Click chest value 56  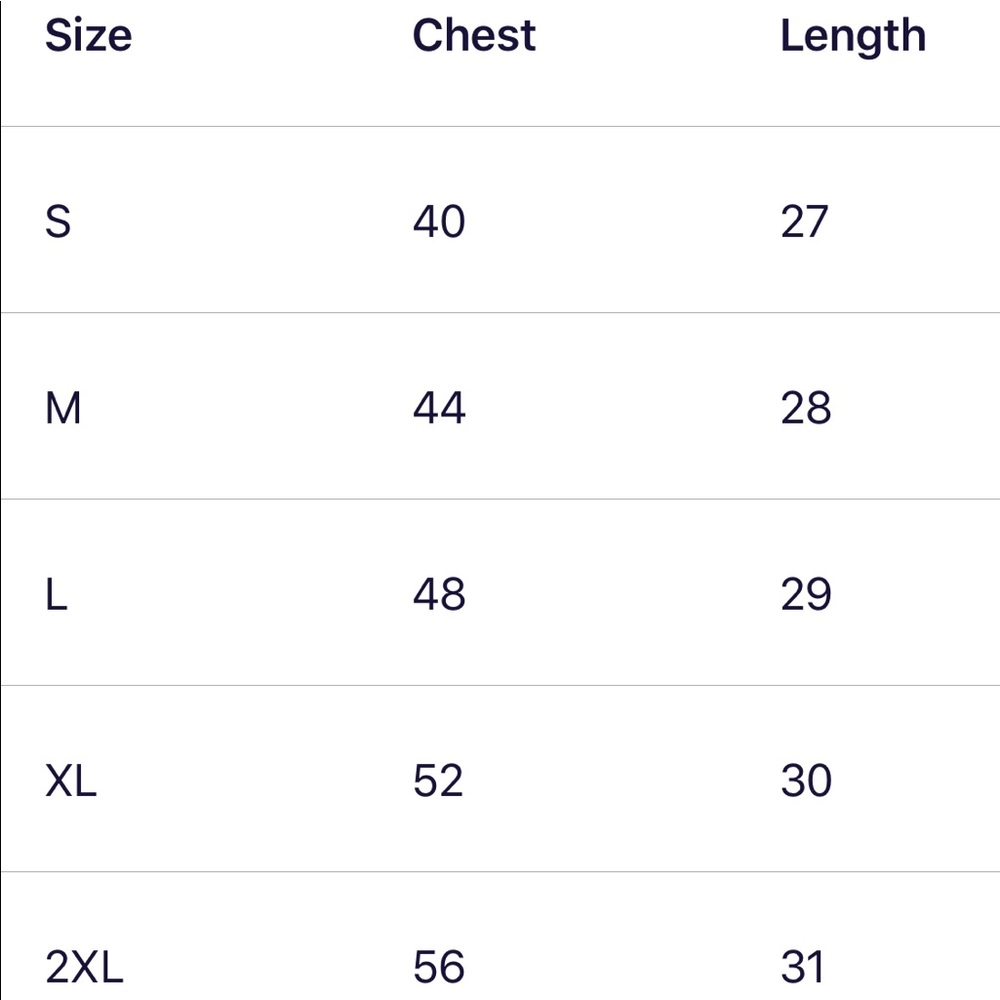(x=439, y=967)
